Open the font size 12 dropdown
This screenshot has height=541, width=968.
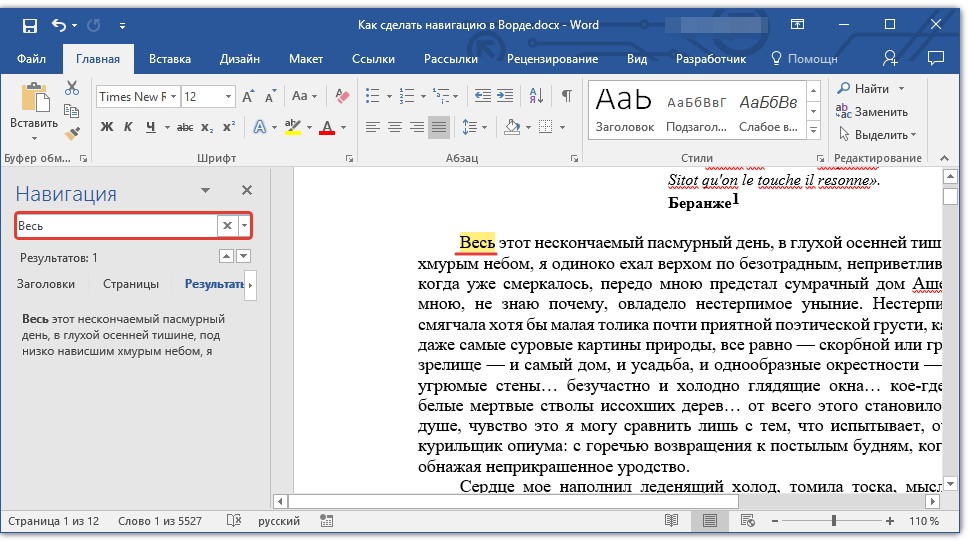[228, 96]
